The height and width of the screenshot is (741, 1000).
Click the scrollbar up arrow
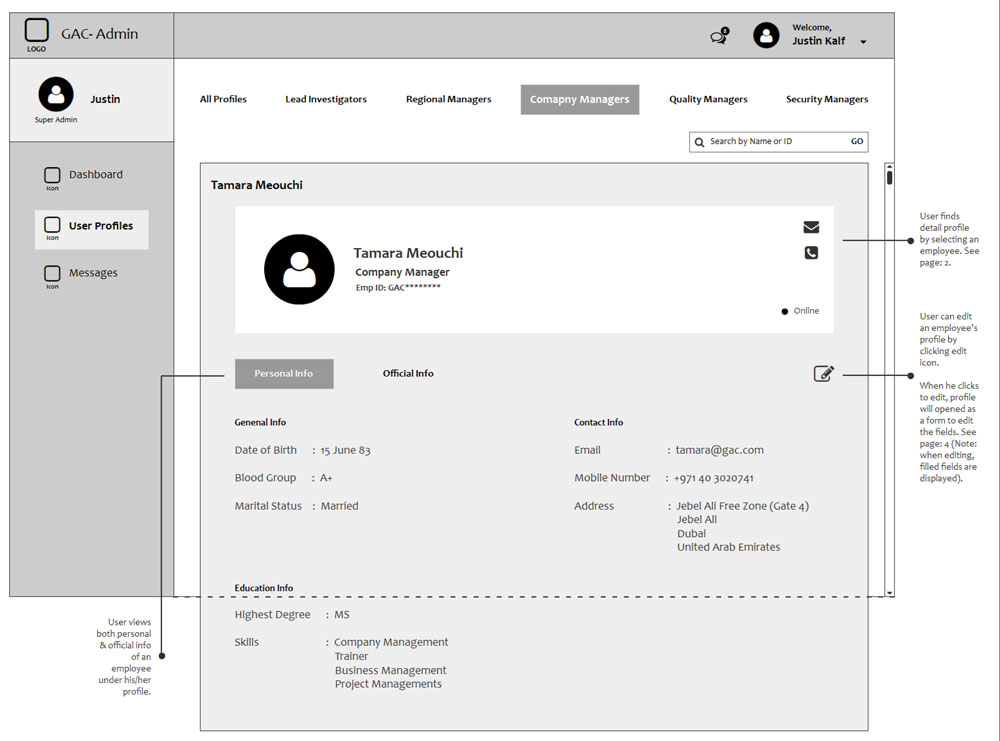[889, 168]
